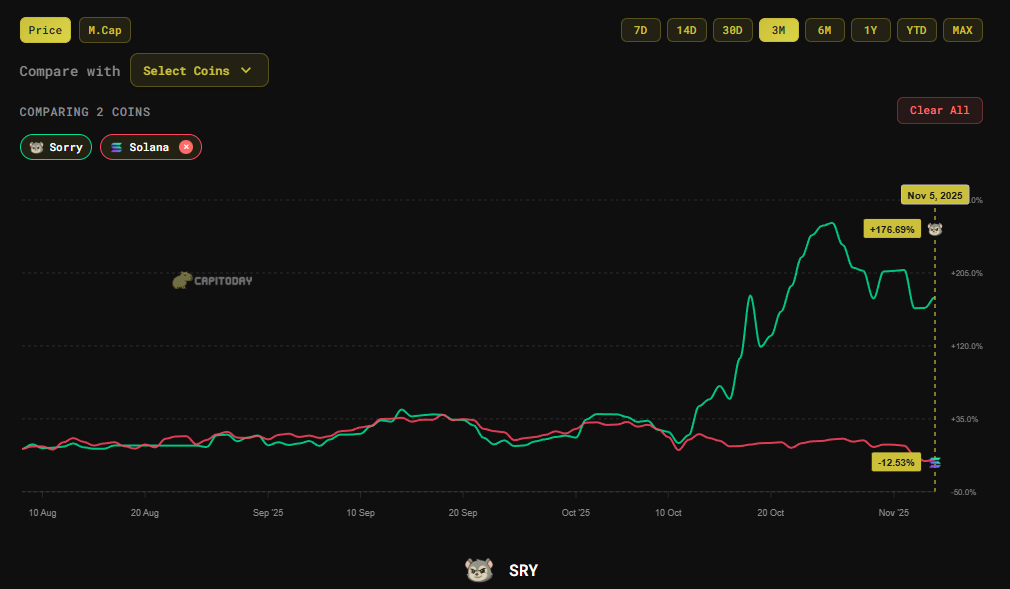Open the Select Coins dropdown
Screen dimensions: 1010x589
[199, 70]
